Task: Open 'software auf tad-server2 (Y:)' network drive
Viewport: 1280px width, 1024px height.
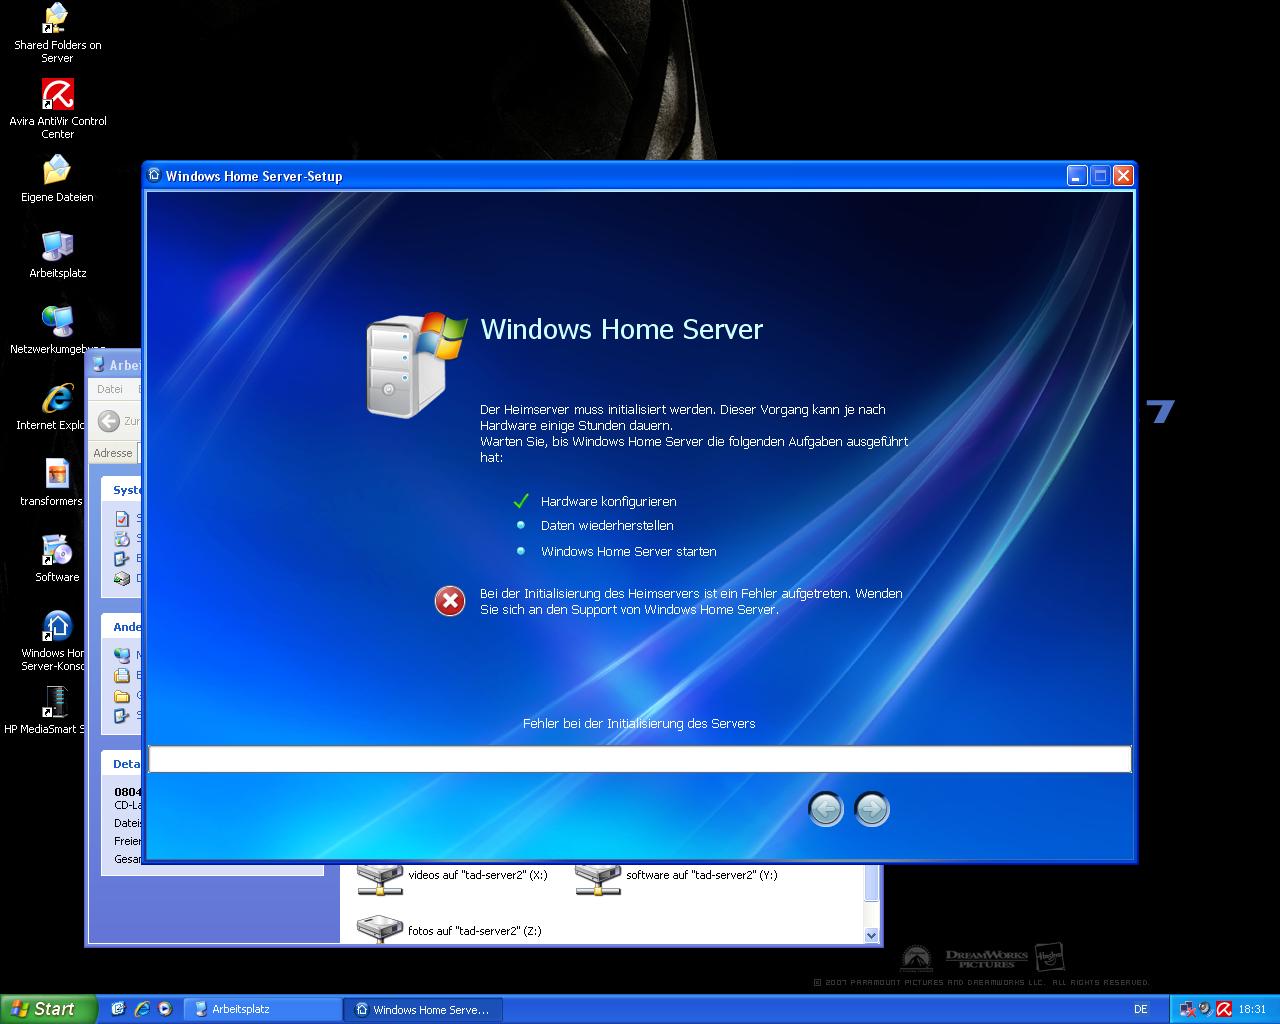Action: click(x=677, y=878)
